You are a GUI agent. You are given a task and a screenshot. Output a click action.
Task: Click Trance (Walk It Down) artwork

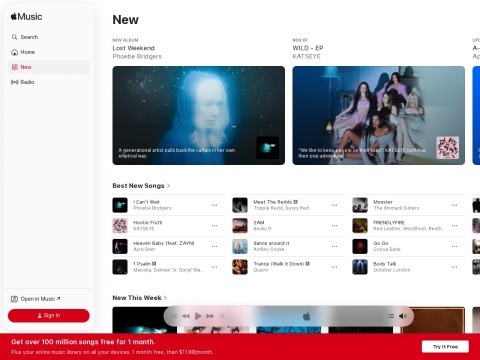[240, 267]
